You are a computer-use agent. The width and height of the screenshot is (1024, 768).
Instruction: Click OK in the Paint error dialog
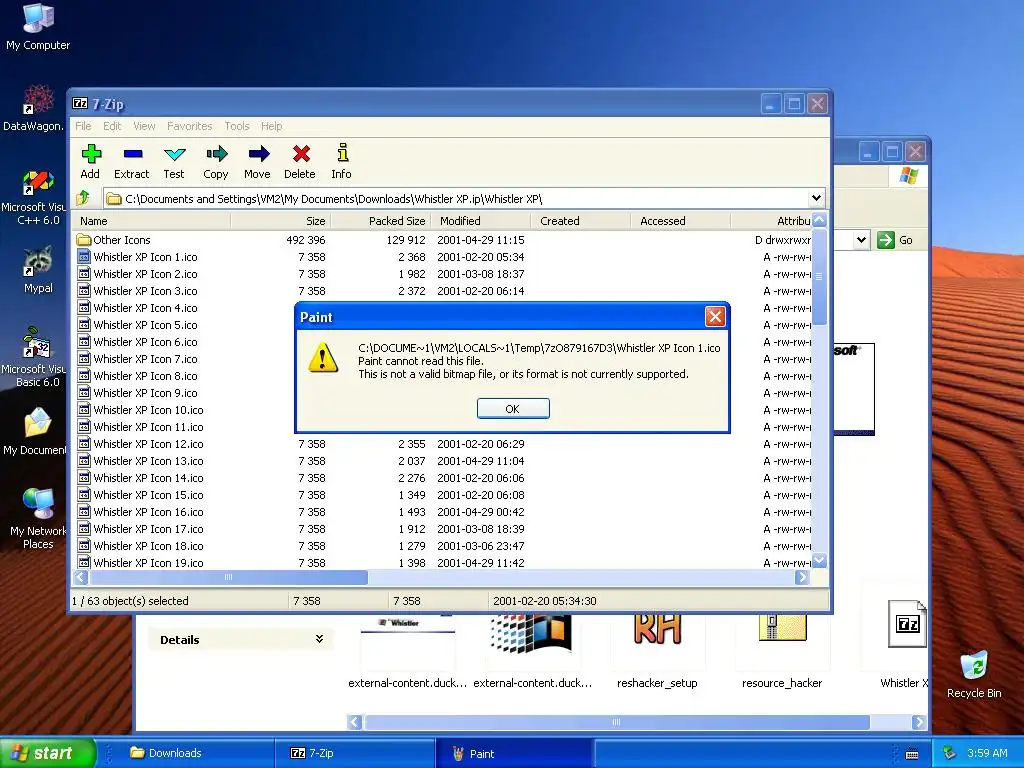(x=513, y=408)
